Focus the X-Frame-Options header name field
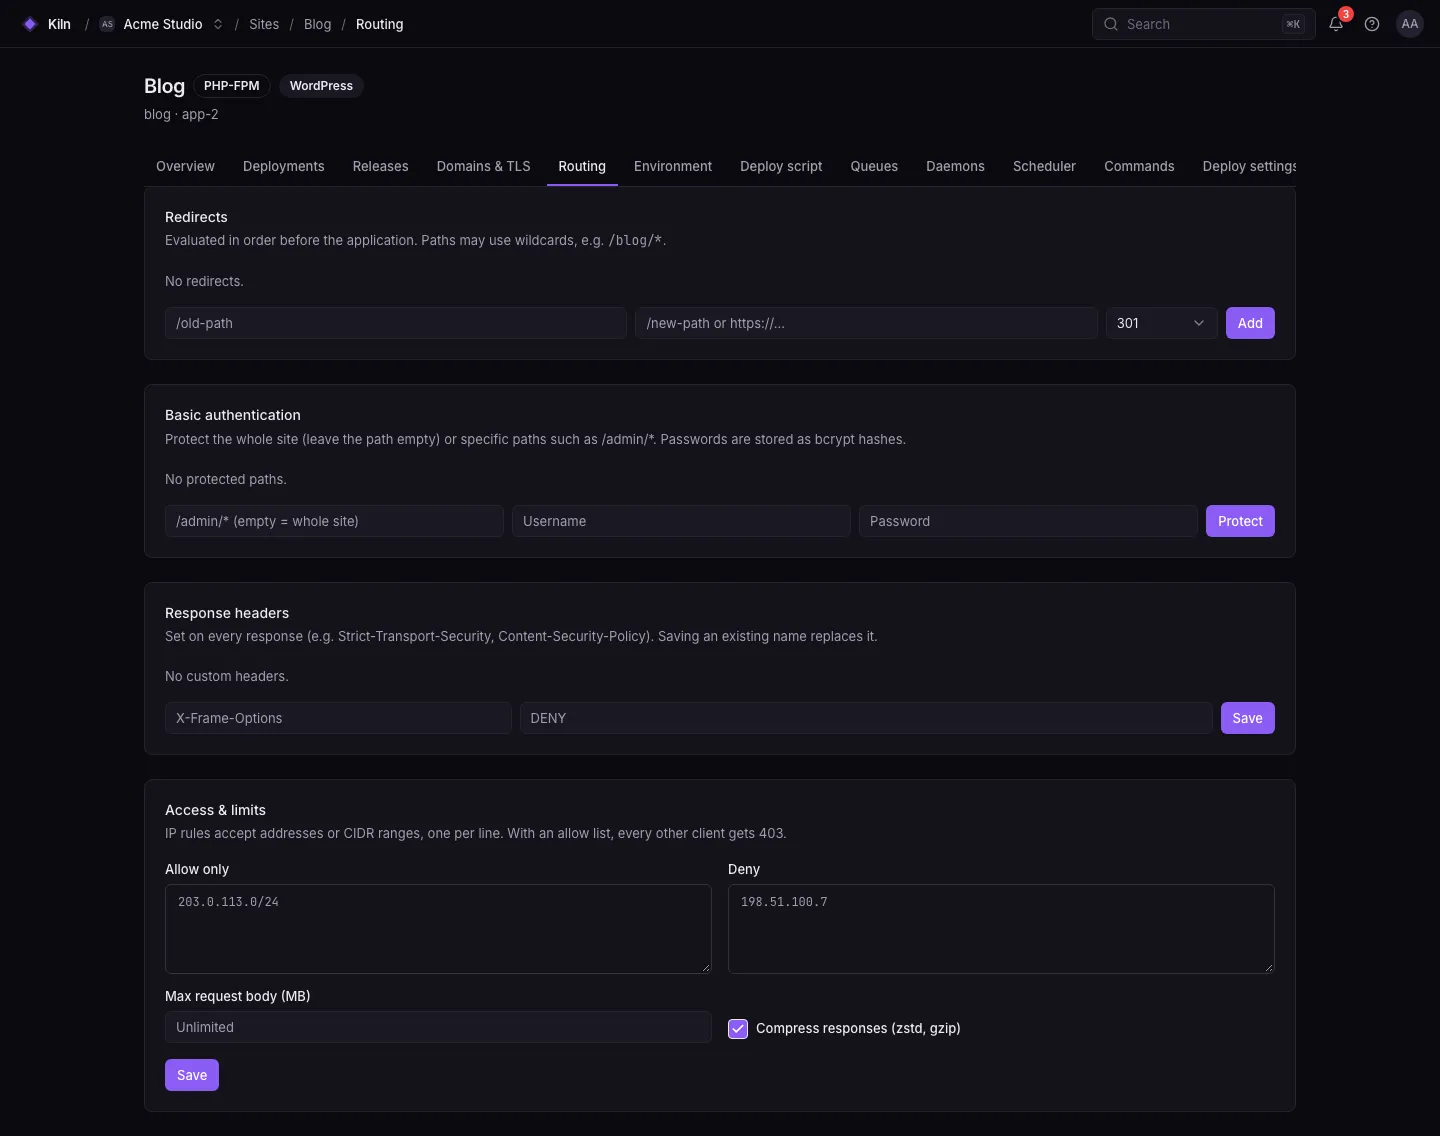Viewport: 1440px width, 1136px height. [338, 718]
